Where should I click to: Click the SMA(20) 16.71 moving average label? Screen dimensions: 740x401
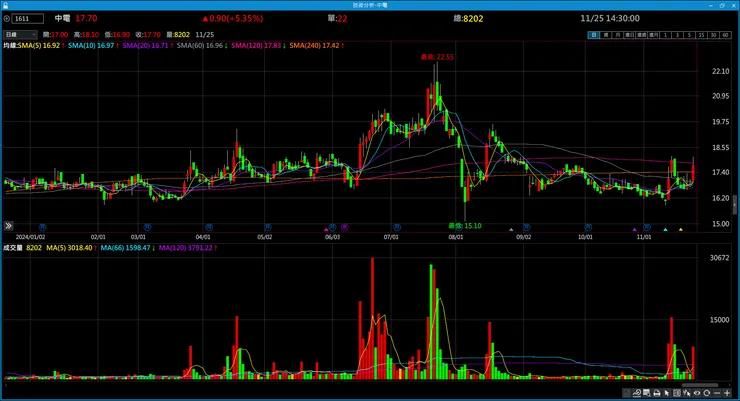click(145, 45)
